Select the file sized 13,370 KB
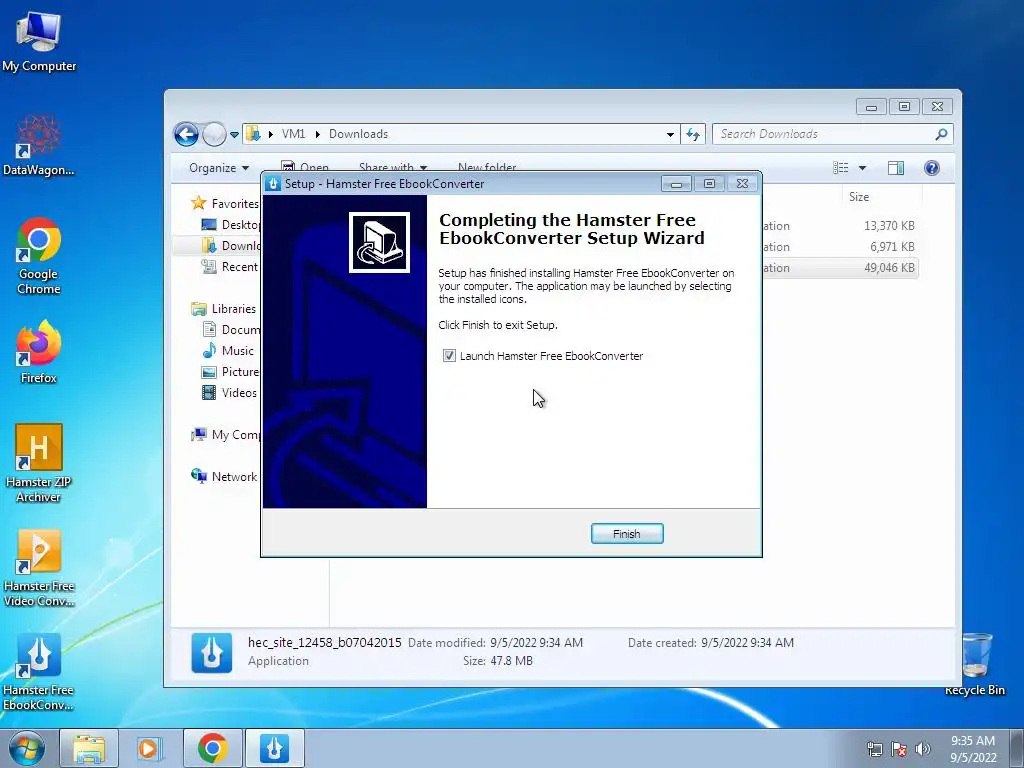Image resolution: width=1024 pixels, height=768 pixels. click(x=839, y=226)
